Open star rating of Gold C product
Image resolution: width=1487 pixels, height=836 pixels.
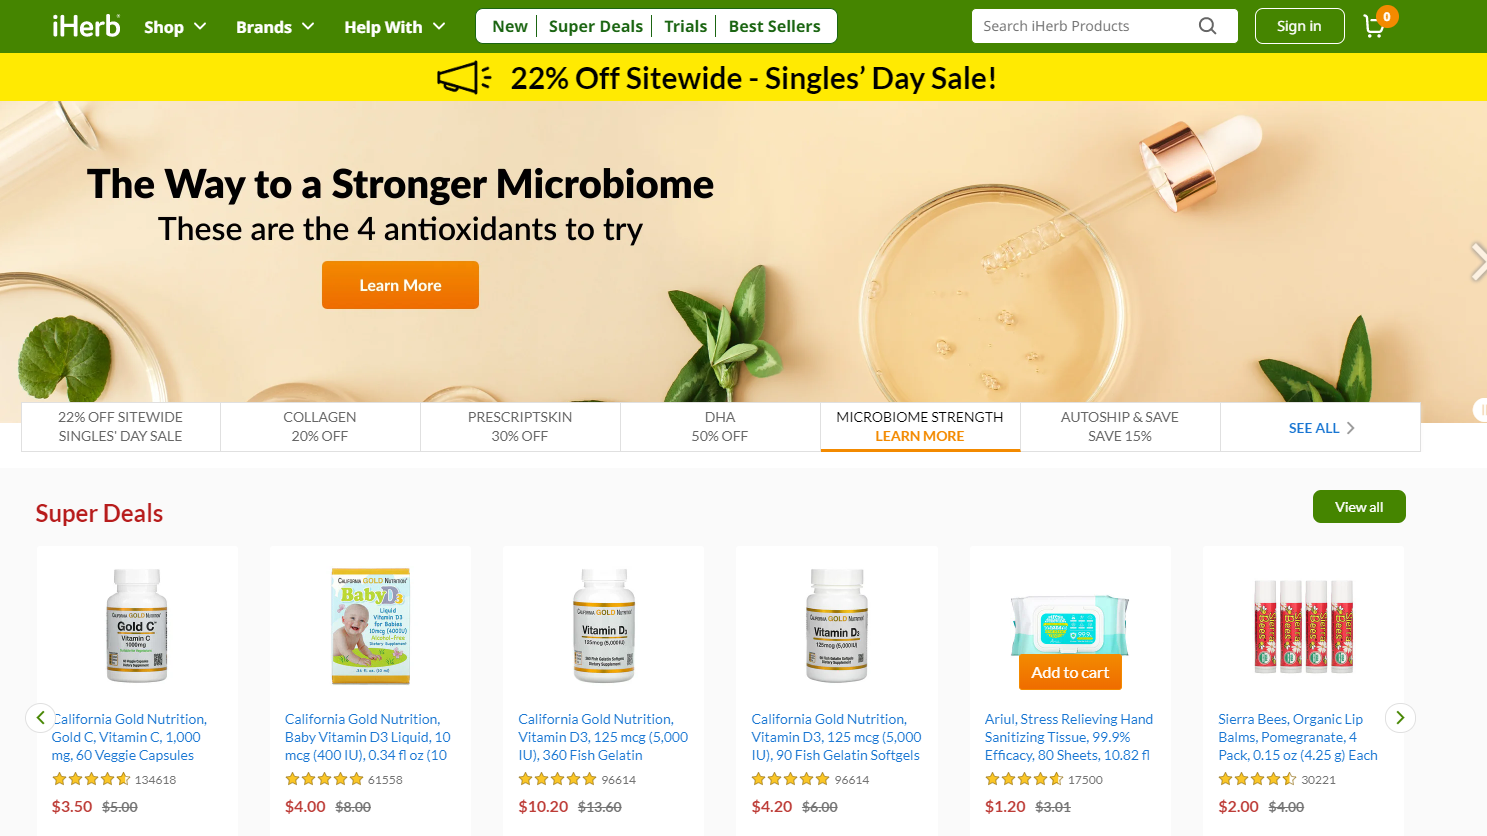[91, 779]
